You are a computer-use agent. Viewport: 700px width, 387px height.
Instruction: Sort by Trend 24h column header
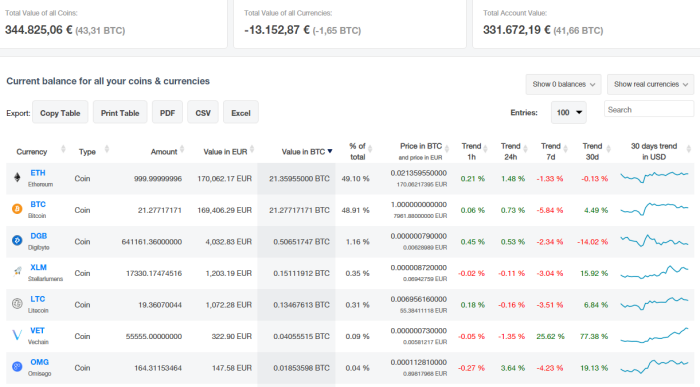(510, 151)
